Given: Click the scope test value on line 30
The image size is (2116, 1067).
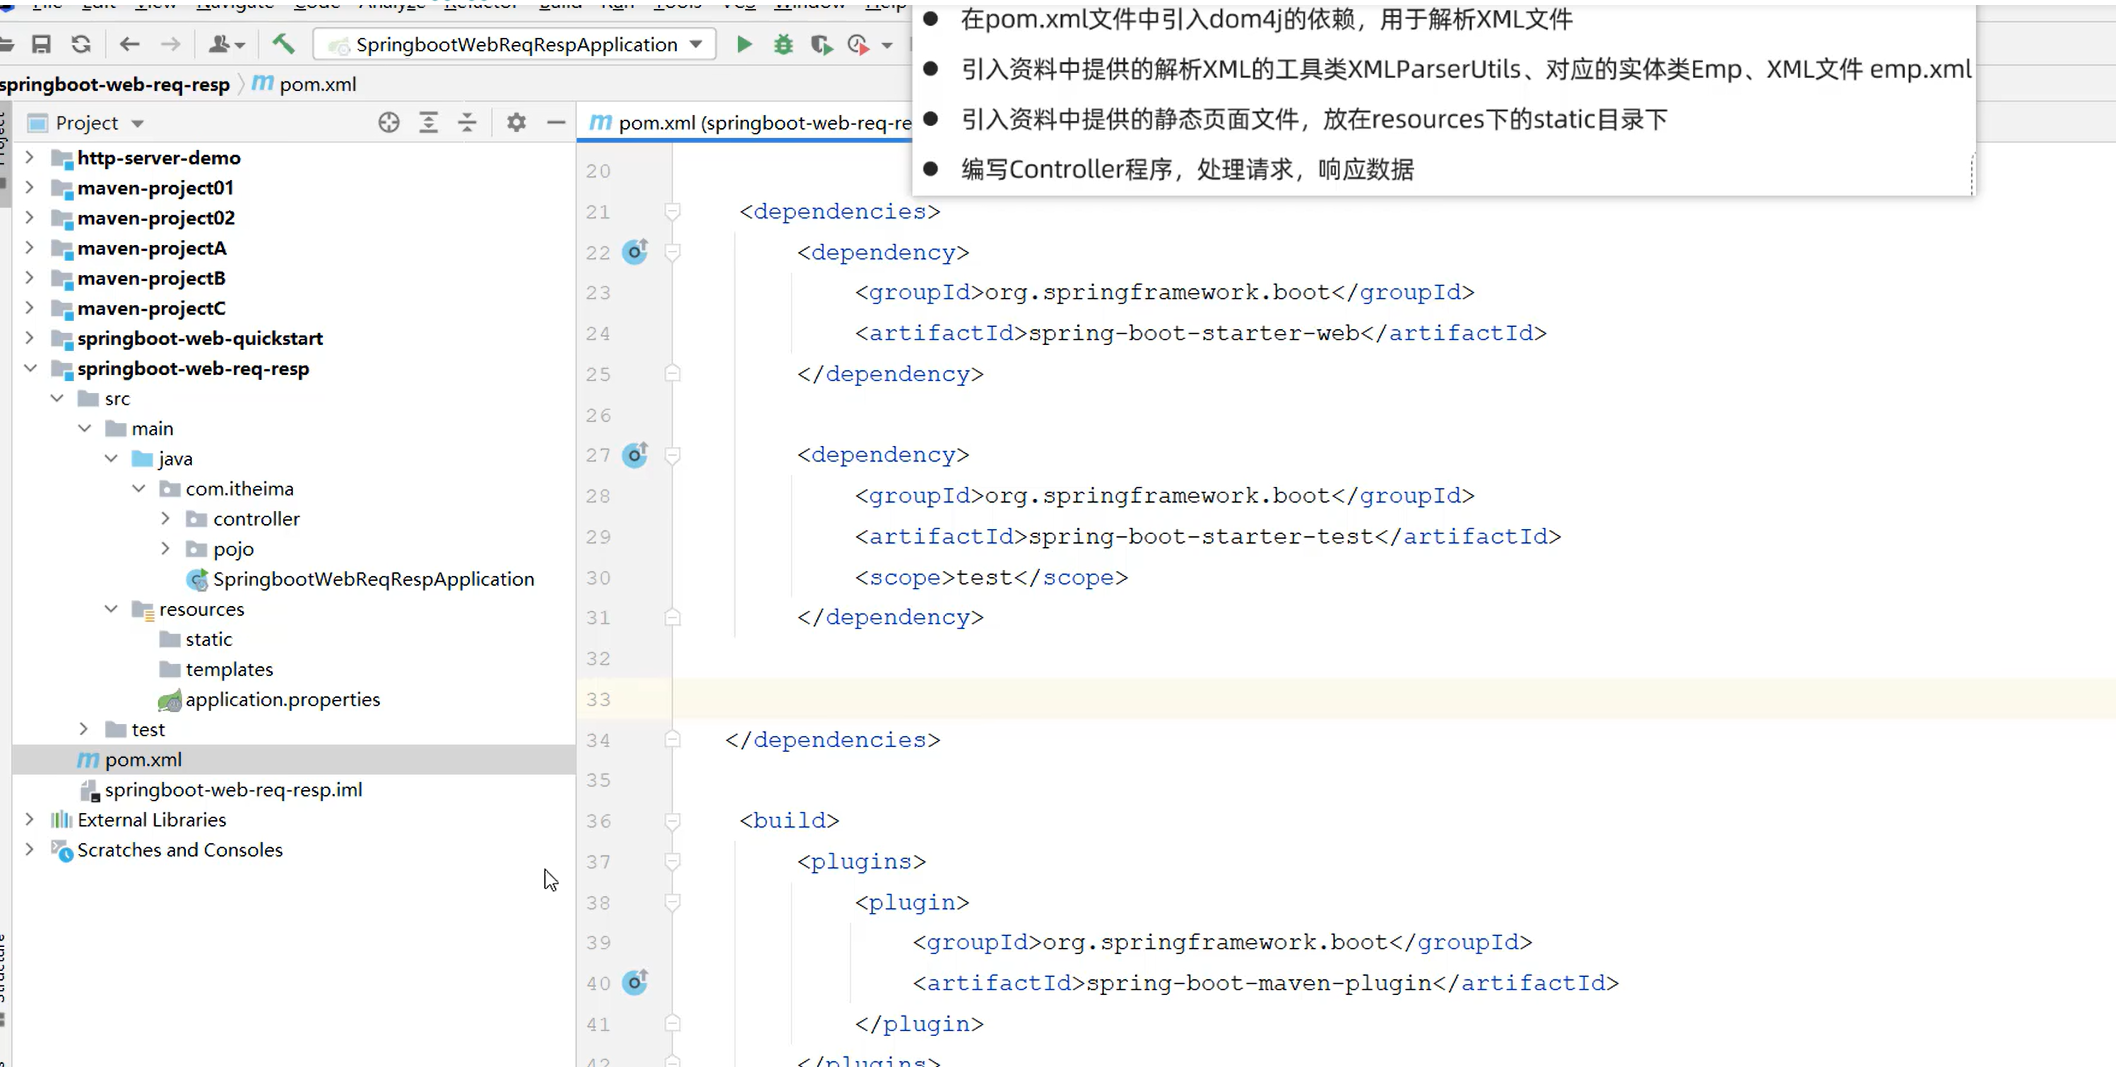Looking at the screenshot, I should pos(984,577).
